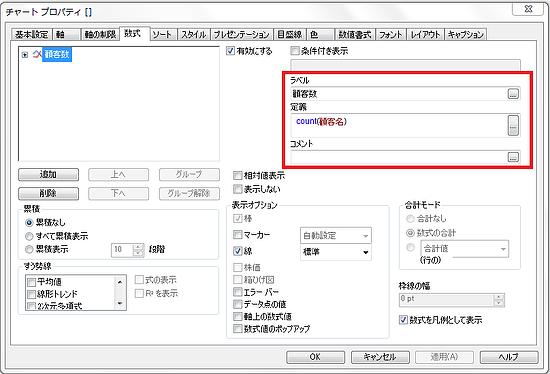The height and width of the screenshot is (374, 550).
Task: Click the キャンセル button
Action: pyautogui.click(x=380, y=357)
